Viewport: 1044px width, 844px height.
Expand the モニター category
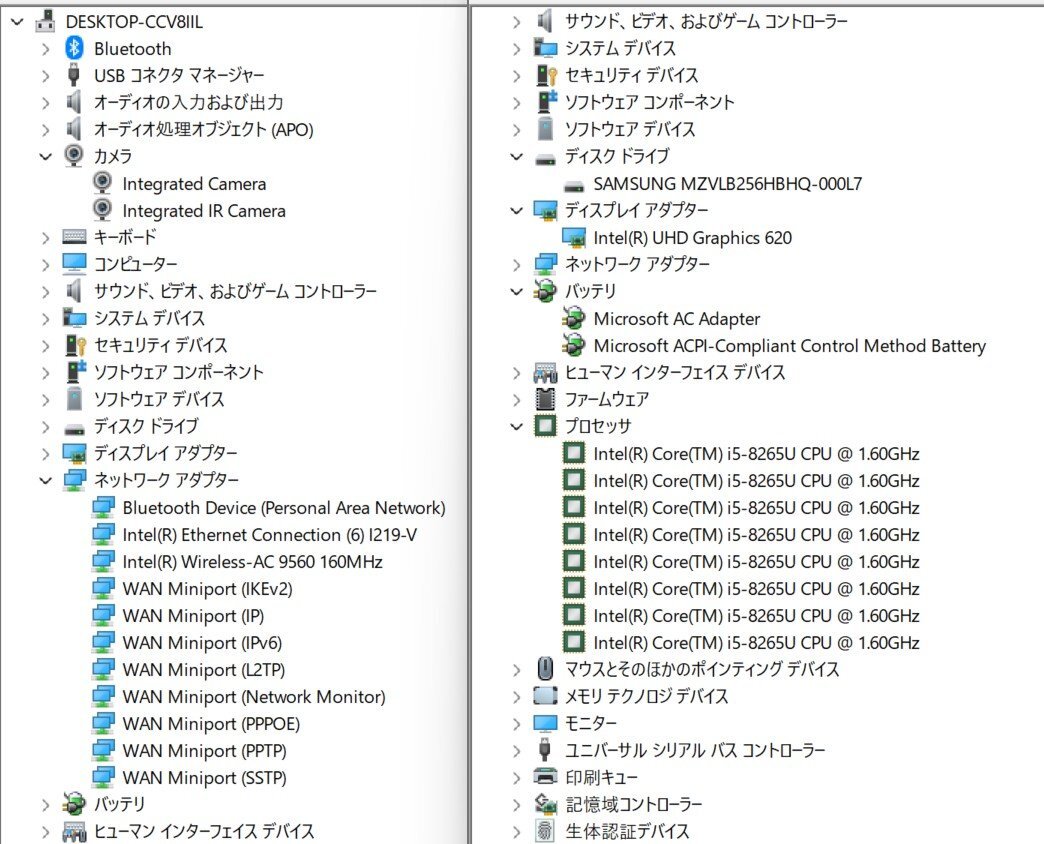tap(516, 723)
